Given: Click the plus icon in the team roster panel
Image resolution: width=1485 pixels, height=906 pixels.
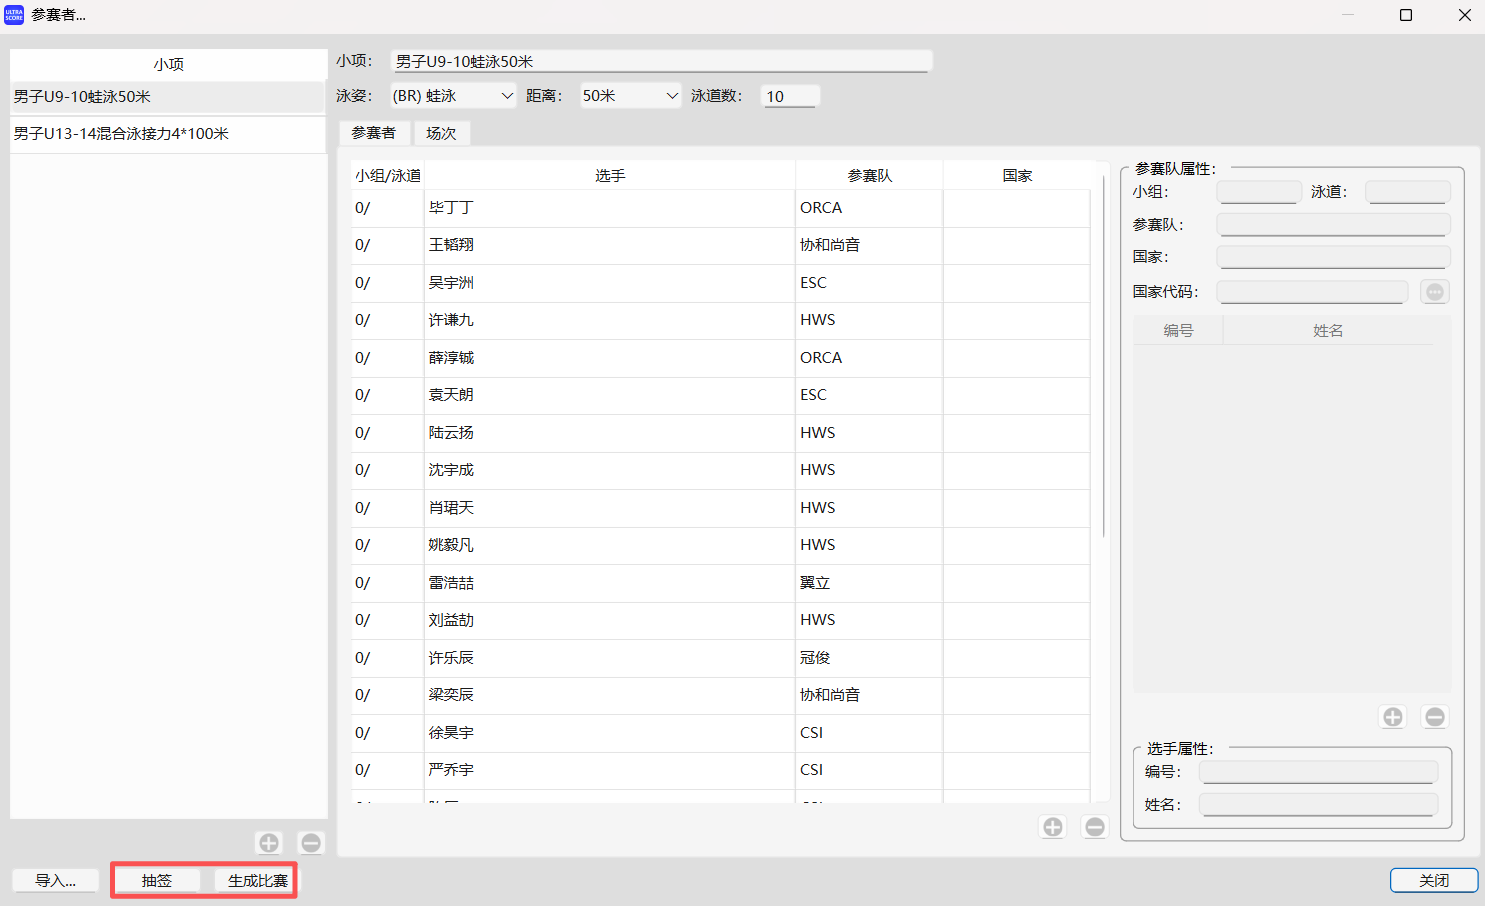Looking at the screenshot, I should [x=1392, y=716].
